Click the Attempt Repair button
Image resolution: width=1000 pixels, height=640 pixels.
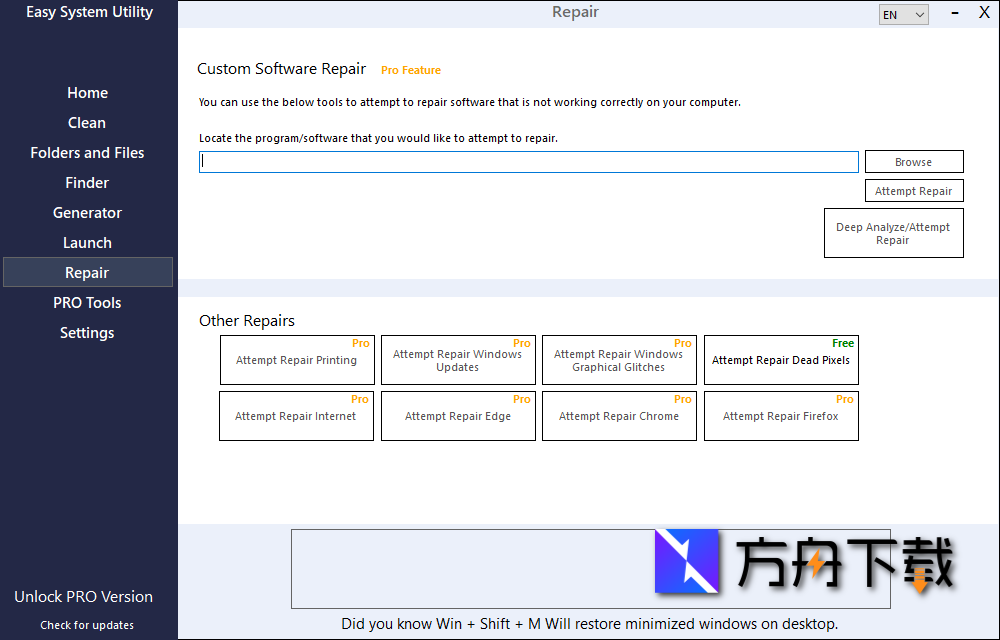click(913, 190)
